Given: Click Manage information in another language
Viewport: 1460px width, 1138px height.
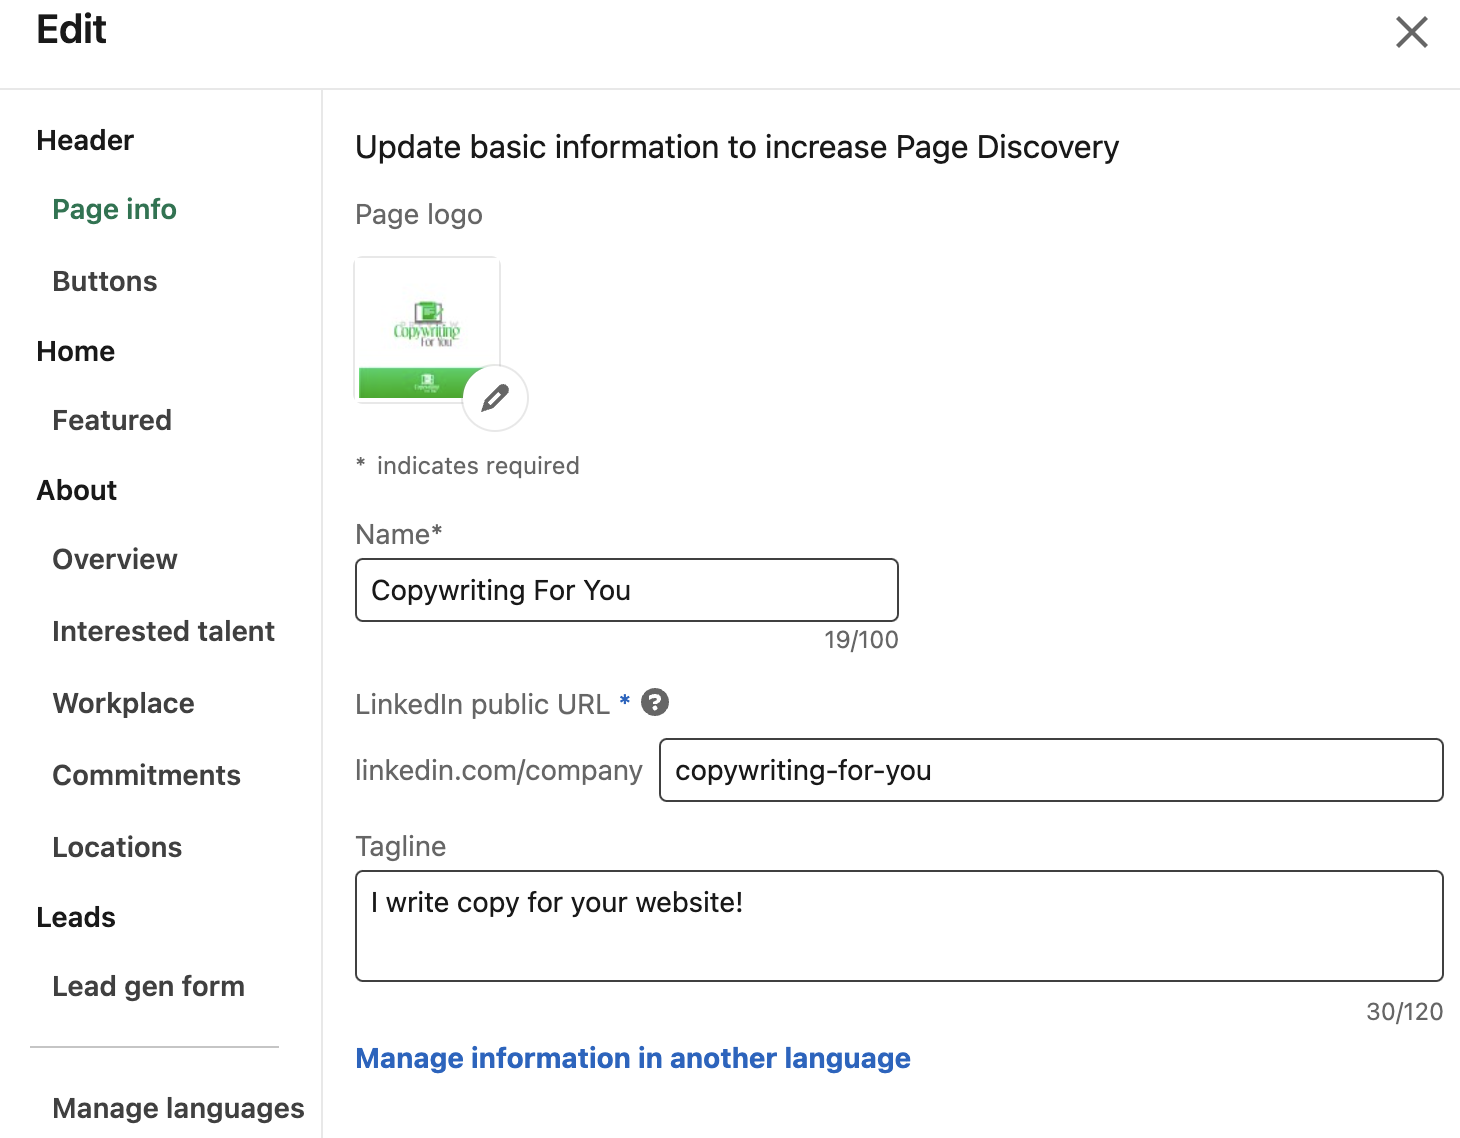Looking at the screenshot, I should (x=632, y=1058).
